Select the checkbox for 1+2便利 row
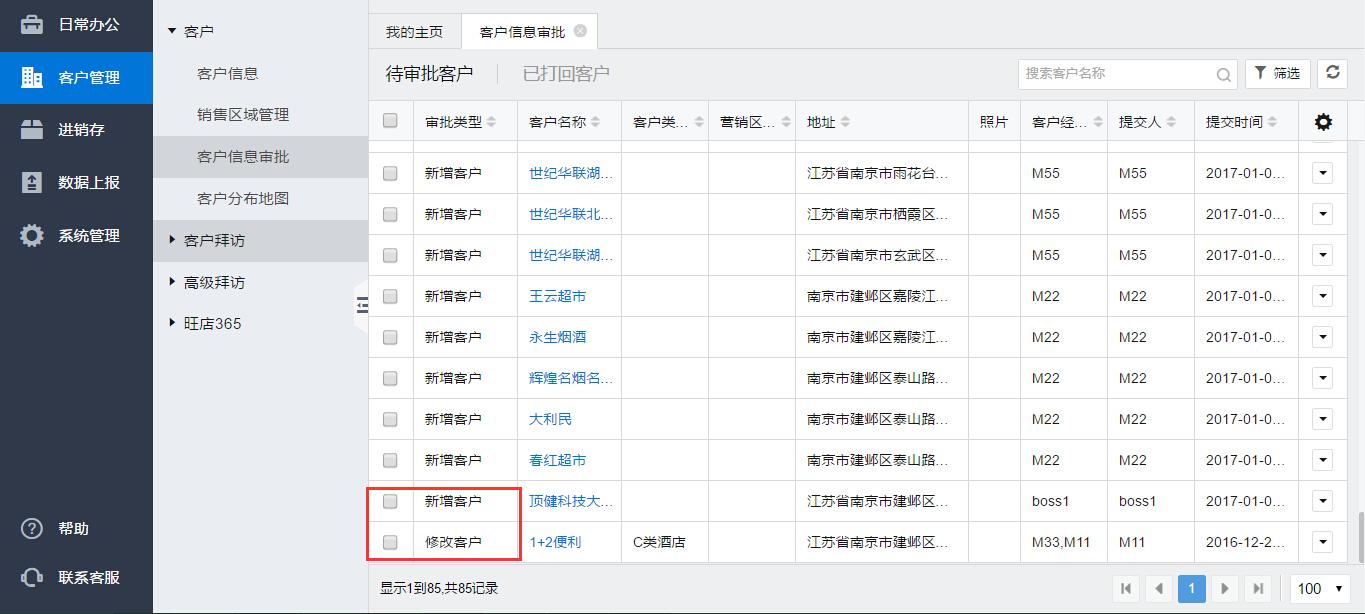Screen dimensions: 1365x614 pos(390,542)
